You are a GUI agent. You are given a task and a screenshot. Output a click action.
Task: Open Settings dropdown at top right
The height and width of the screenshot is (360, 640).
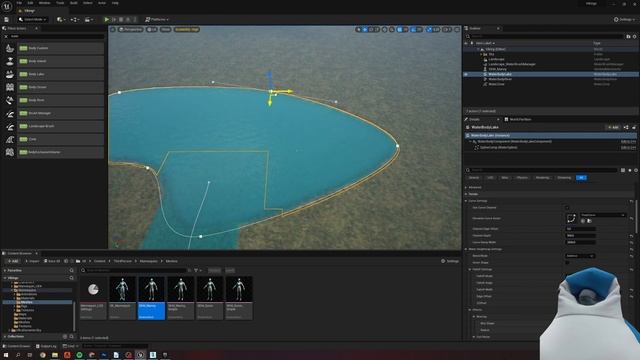pyautogui.click(x=625, y=19)
